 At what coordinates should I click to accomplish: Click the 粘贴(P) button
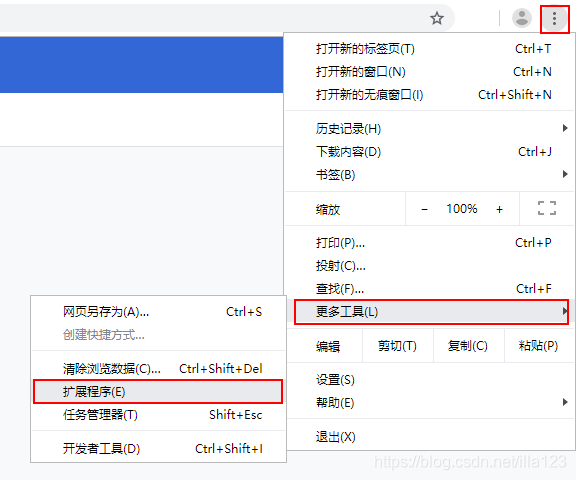pos(539,346)
